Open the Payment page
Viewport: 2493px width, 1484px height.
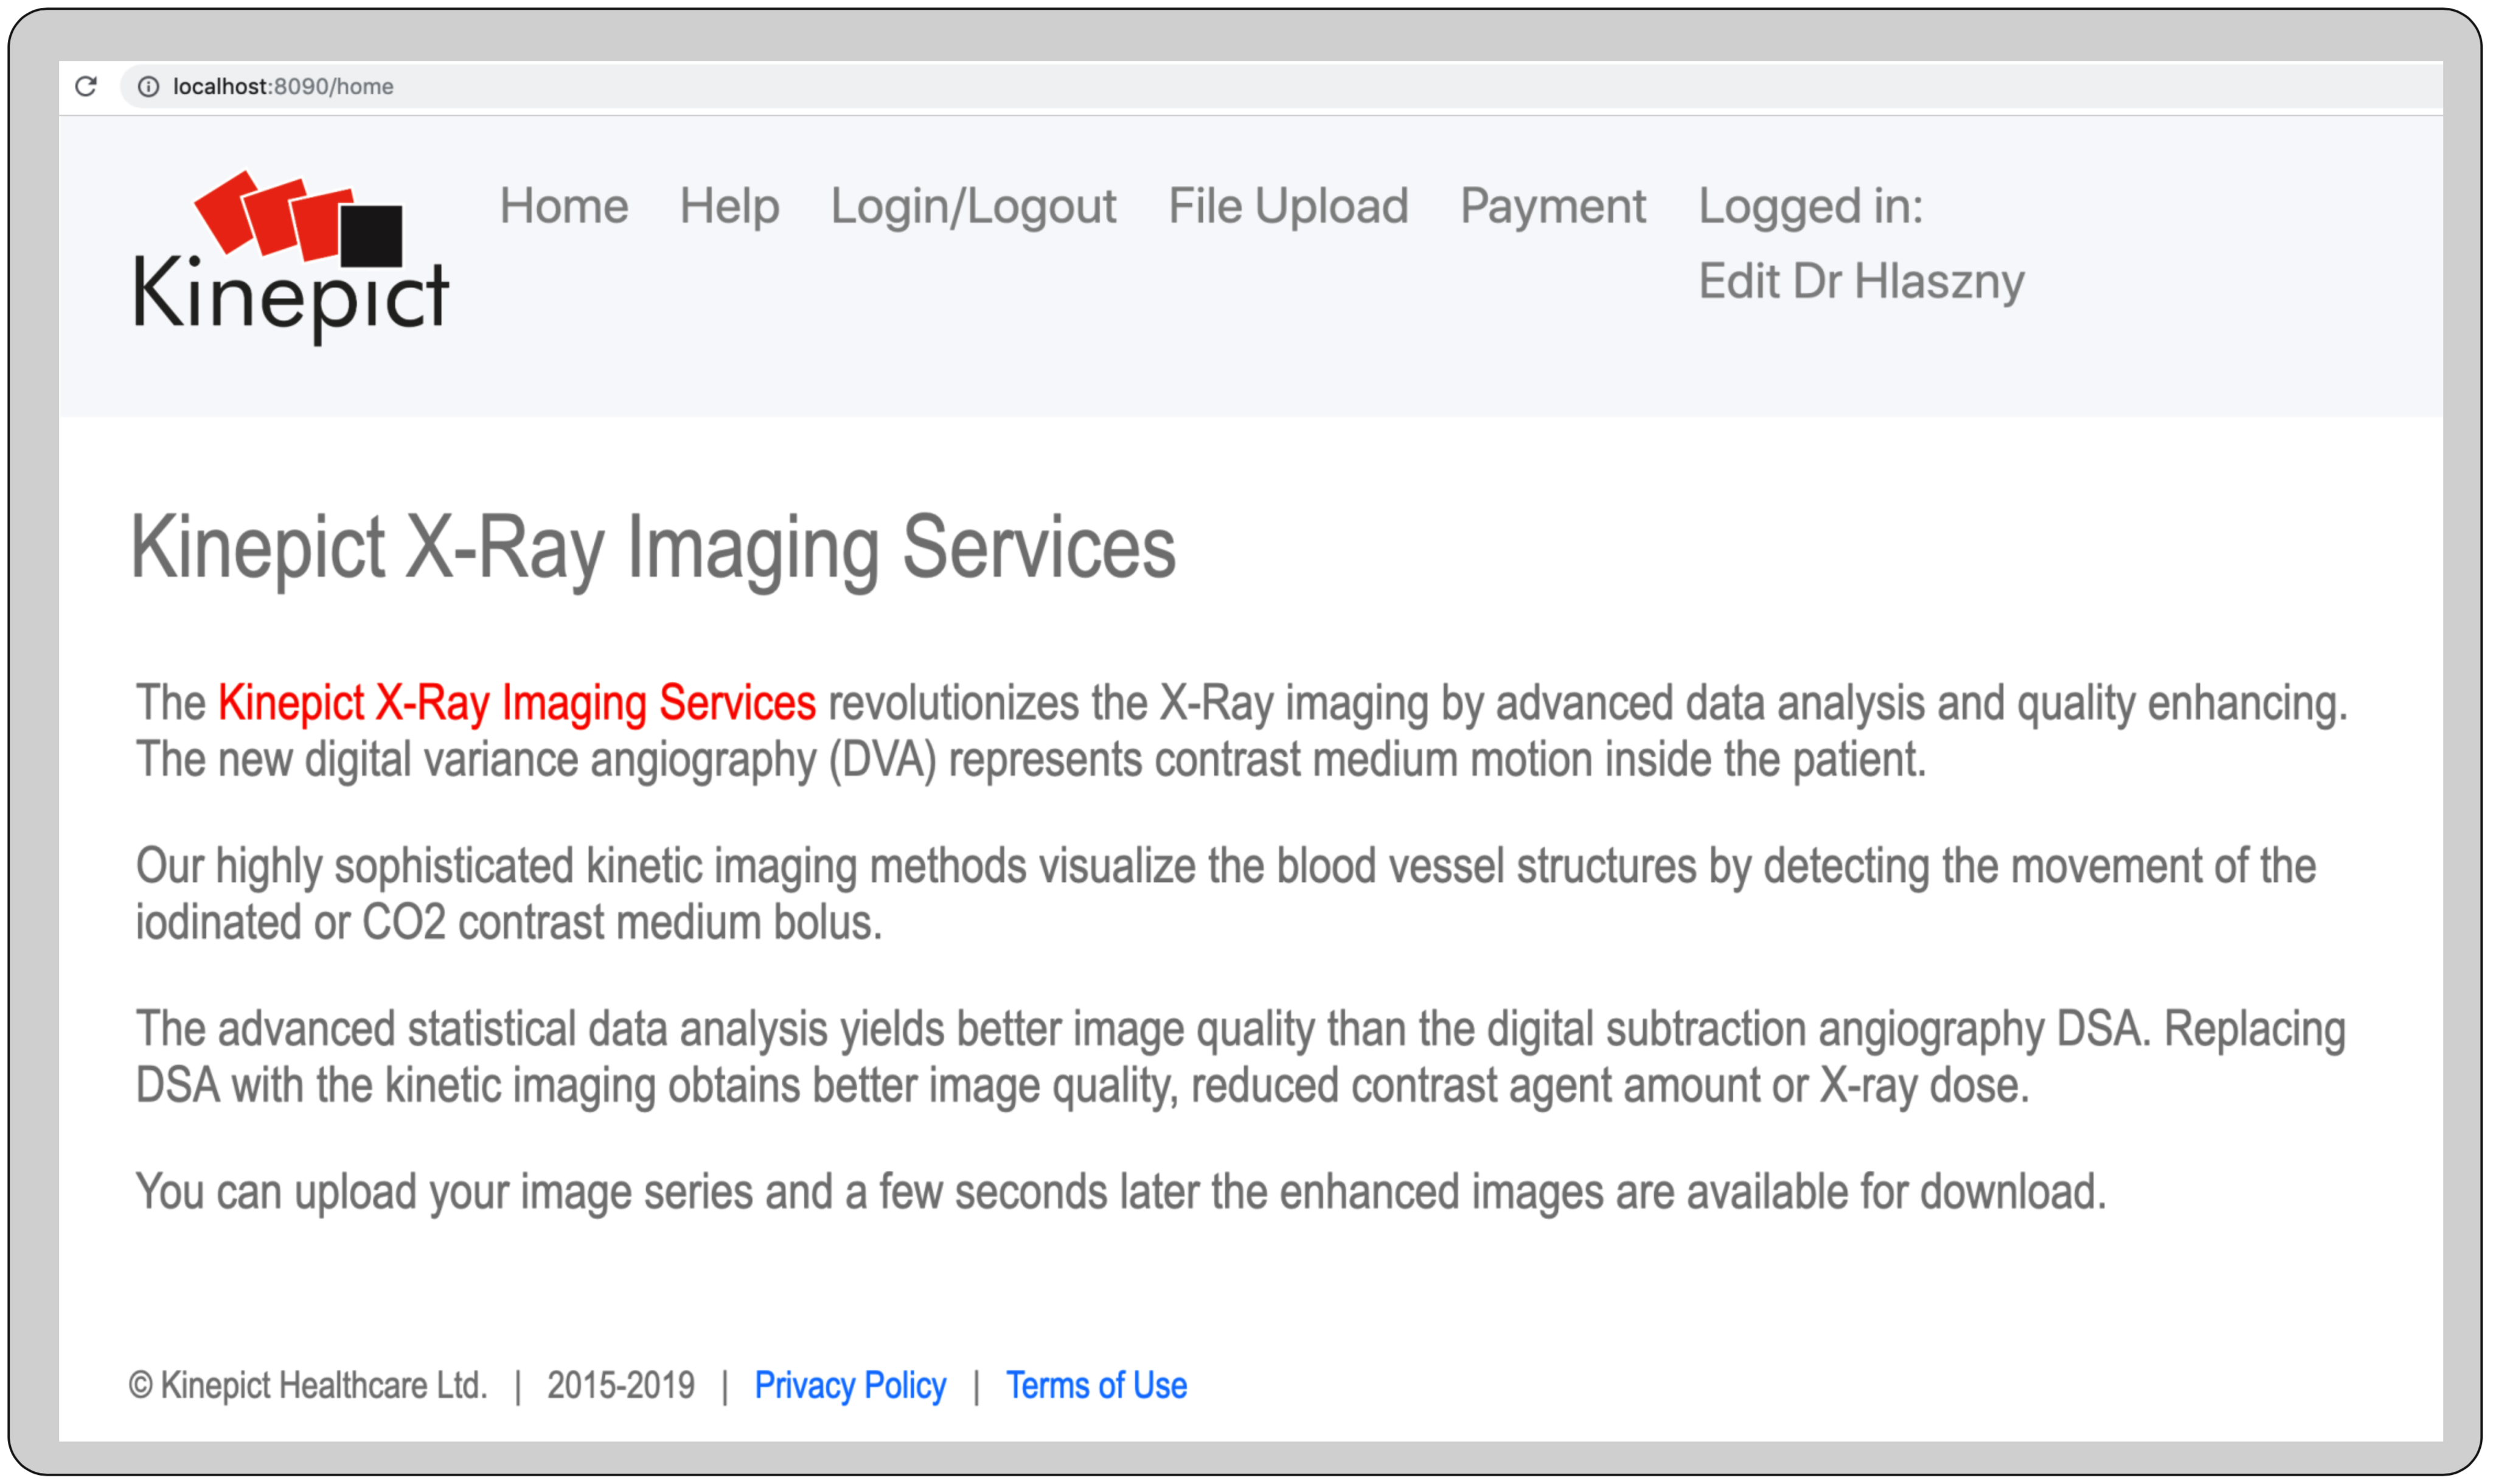click(1554, 207)
